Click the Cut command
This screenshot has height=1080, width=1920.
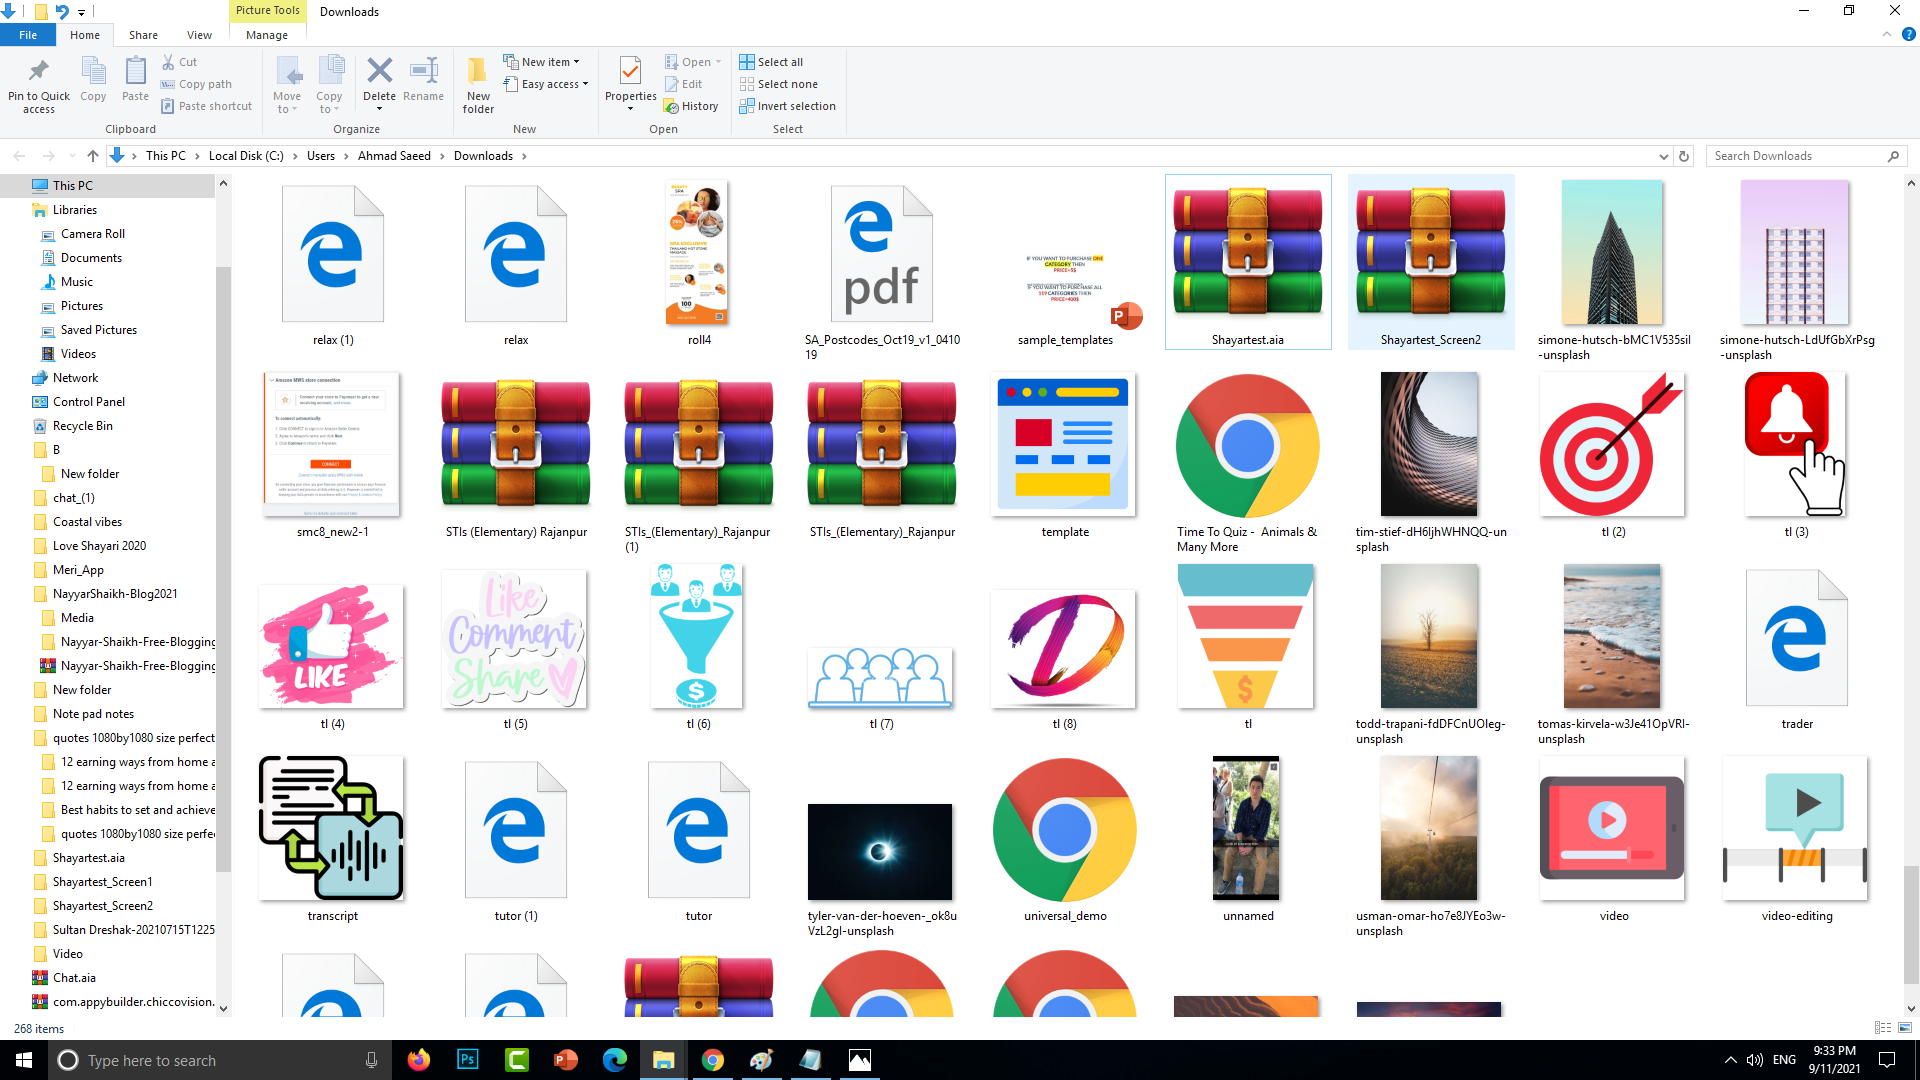(180, 62)
